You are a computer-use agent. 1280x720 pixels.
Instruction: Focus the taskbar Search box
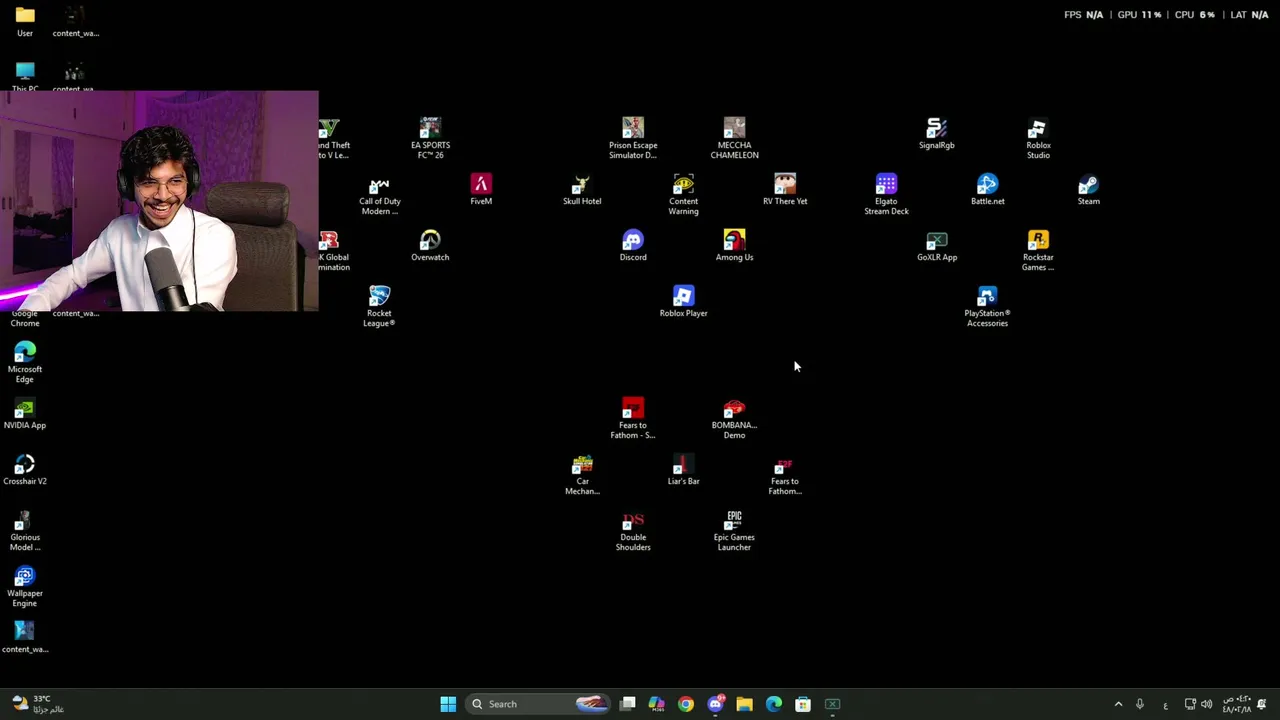pyautogui.click(x=539, y=704)
